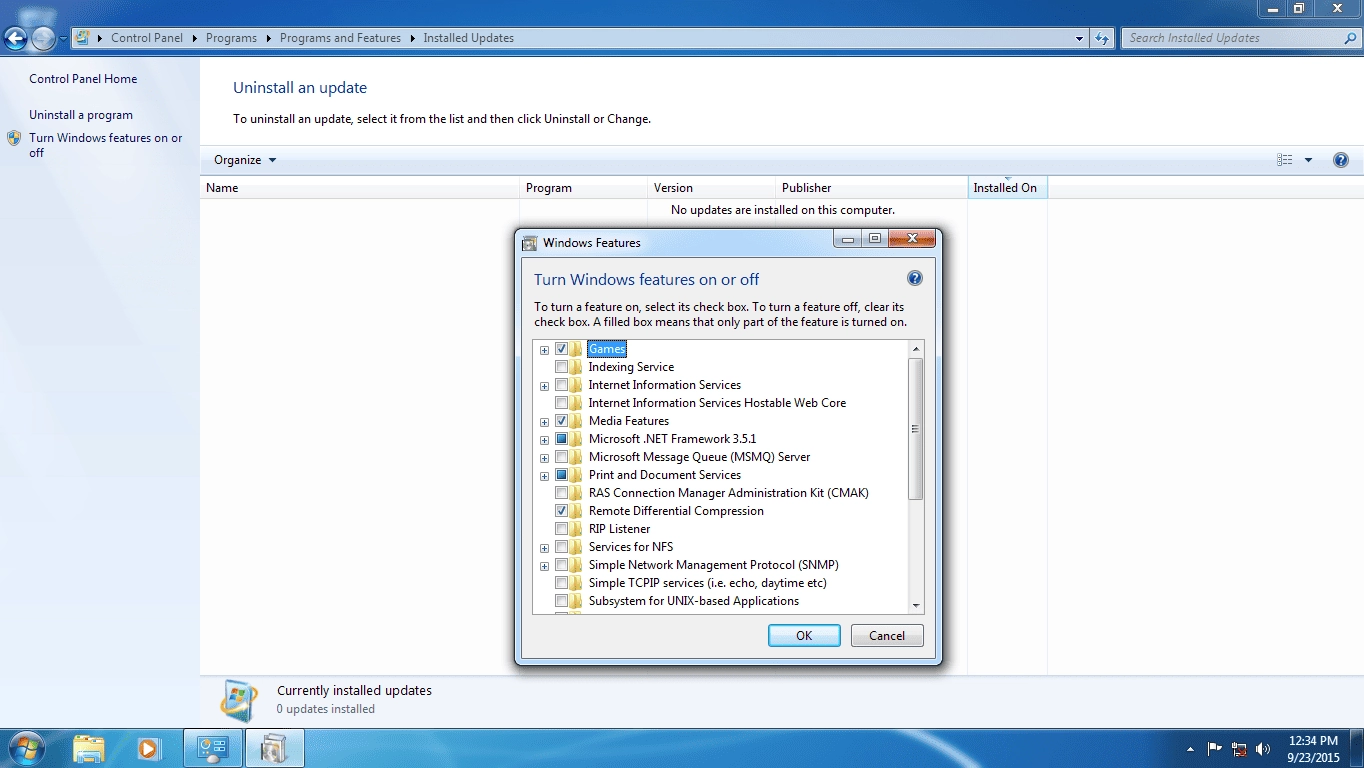
Task: Click the Forward navigation arrow
Action: 44,38
